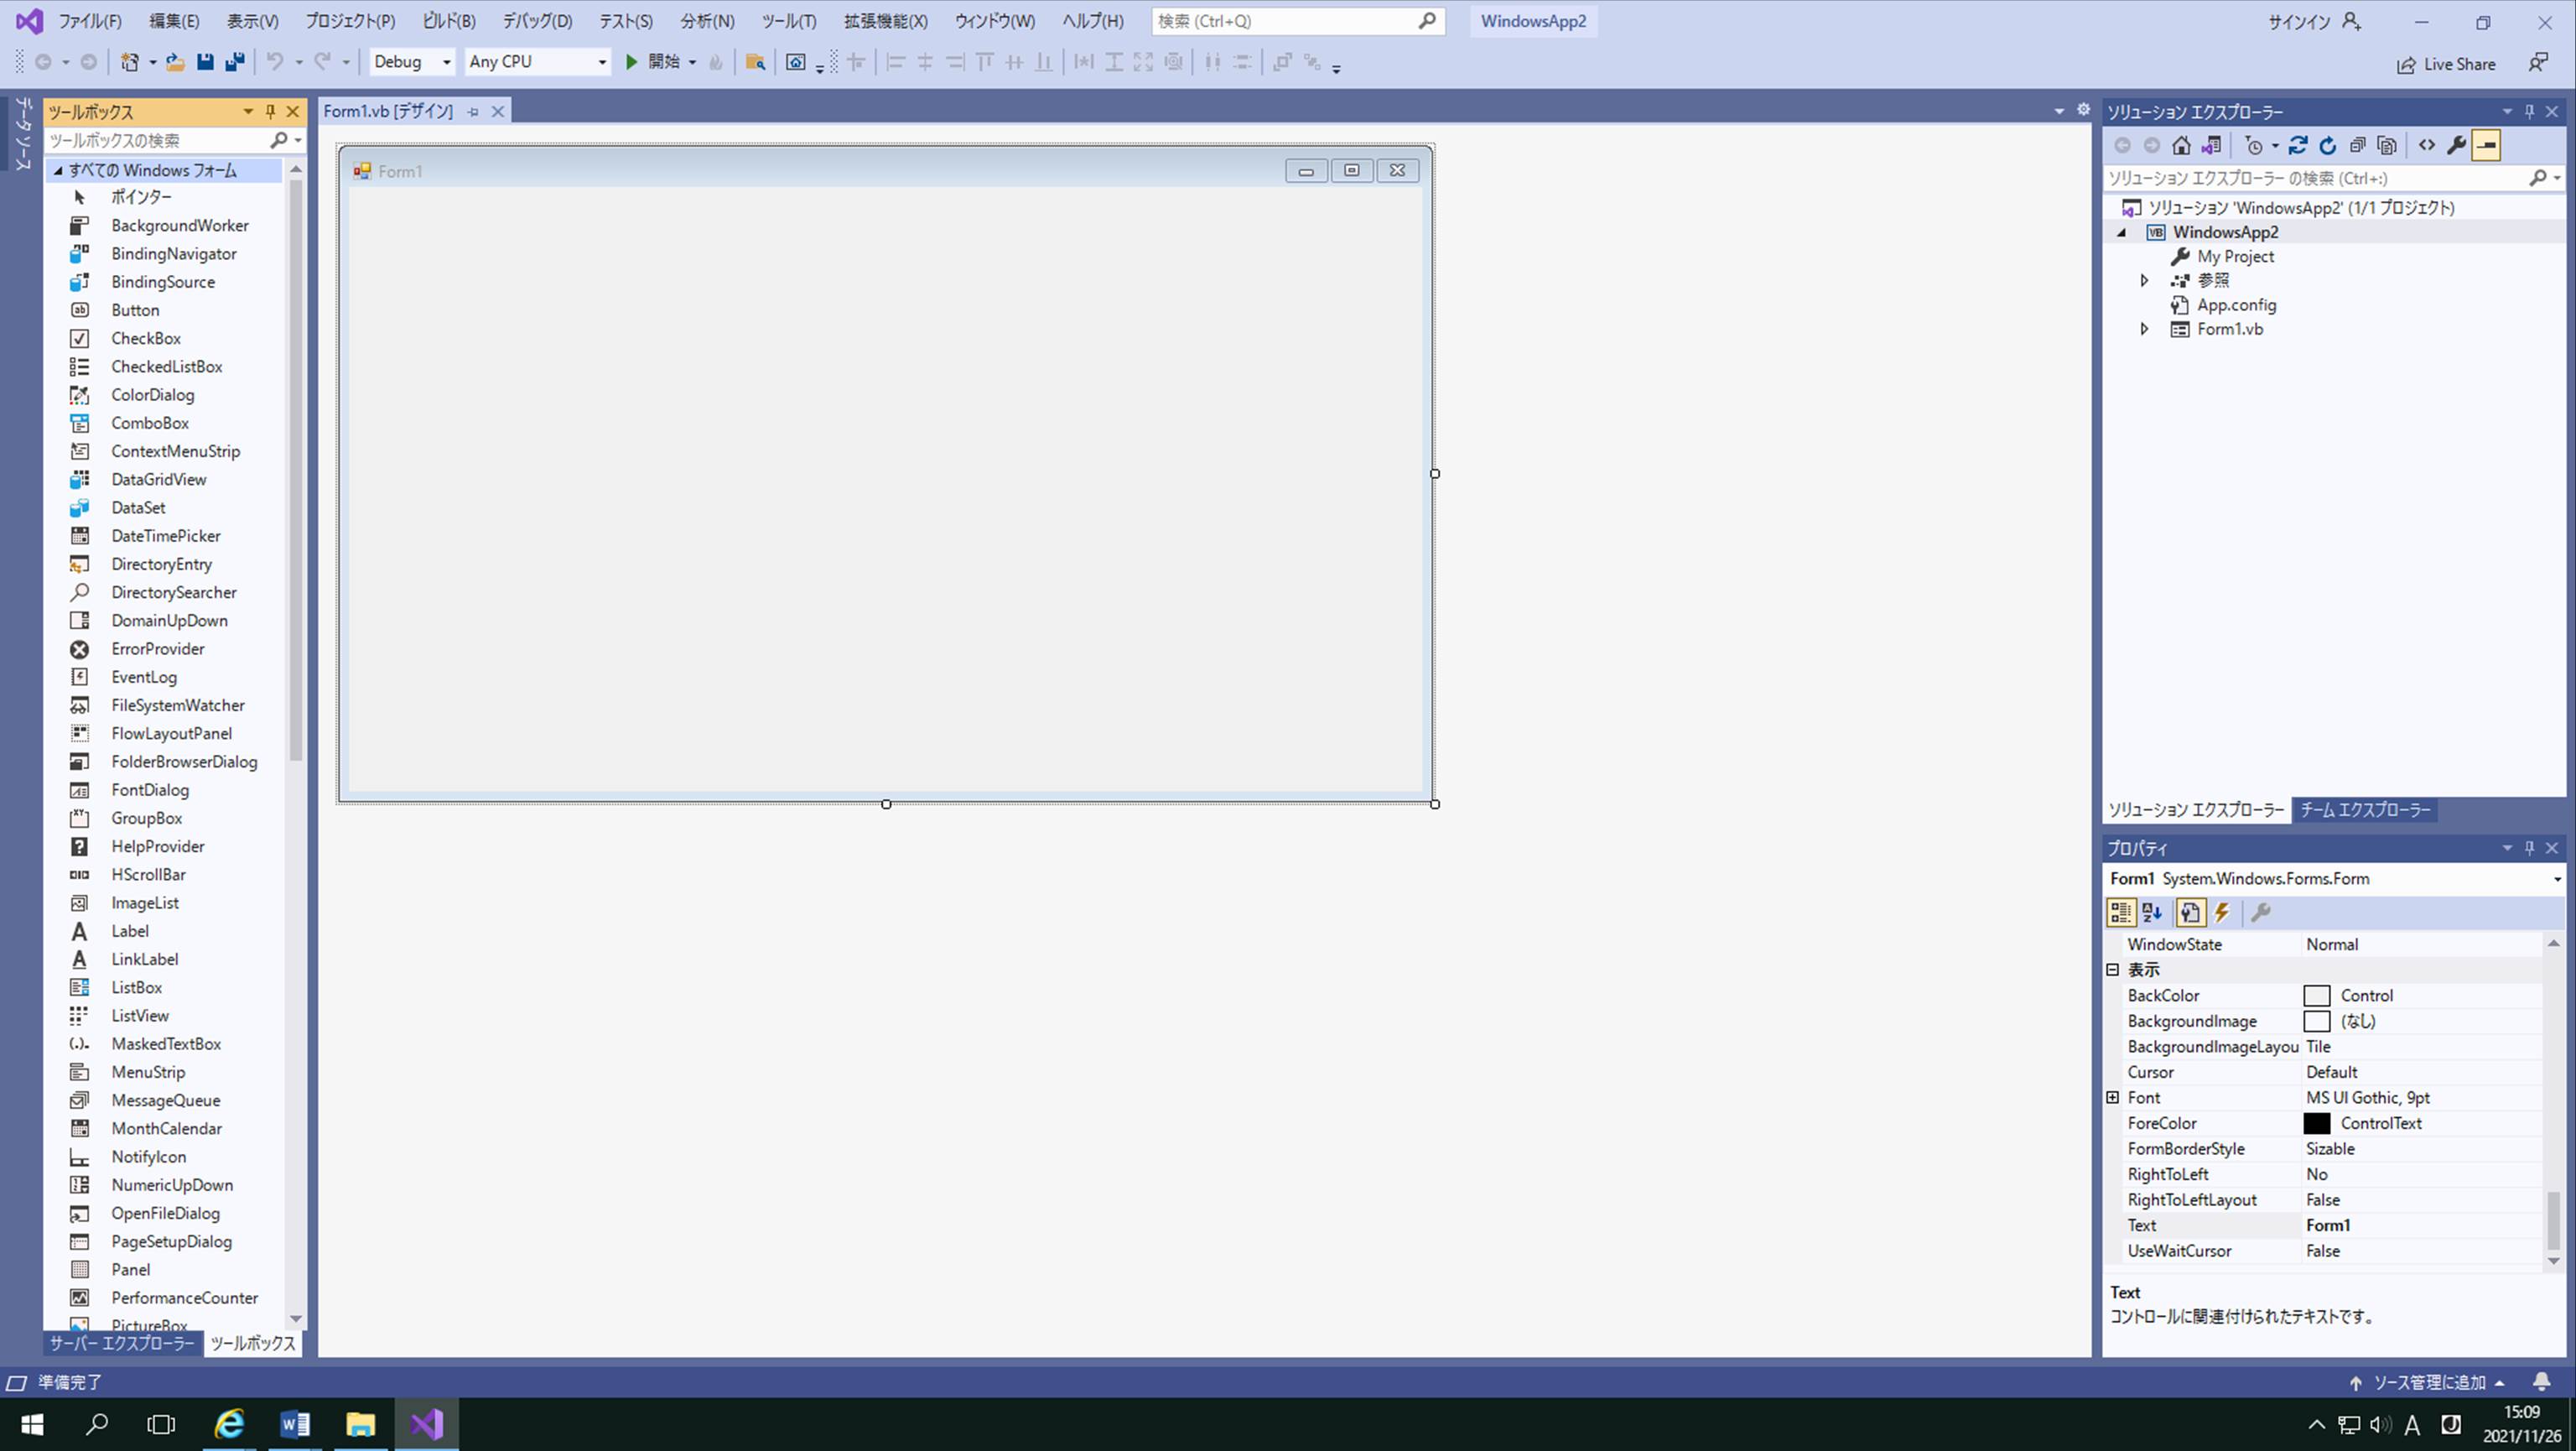The width and height of the screenshot is (2576, 1451).
Task: Click the Open File folder icon
Action: coord(175,62)
